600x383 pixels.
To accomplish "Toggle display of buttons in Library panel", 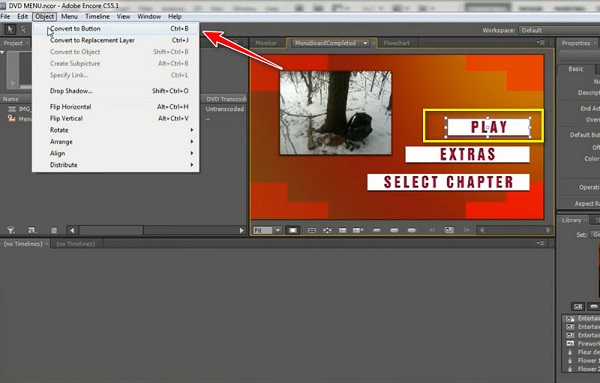I will pos(593,306).
